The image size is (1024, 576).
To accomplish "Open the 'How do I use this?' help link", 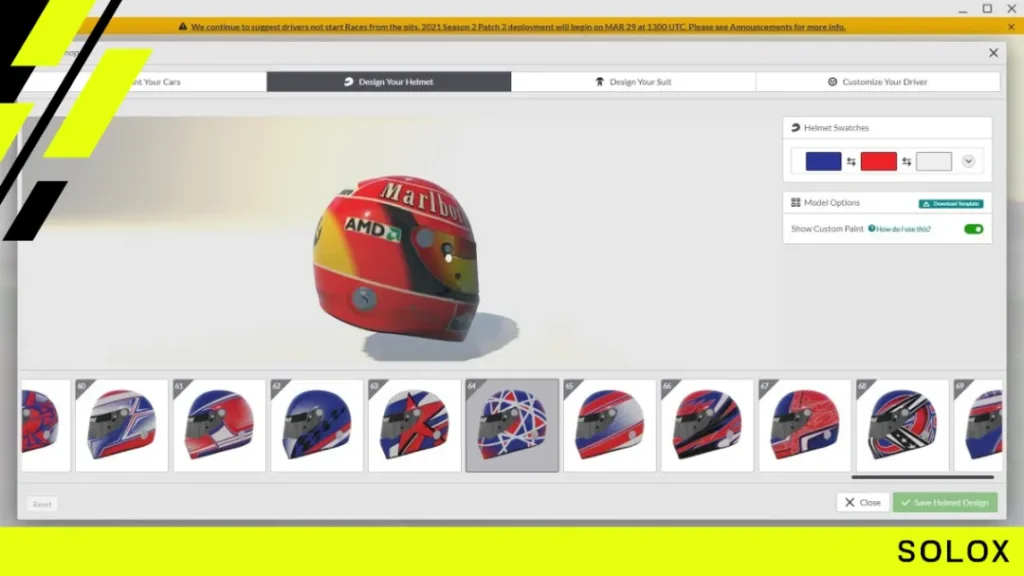I will (x=899, y=229).
